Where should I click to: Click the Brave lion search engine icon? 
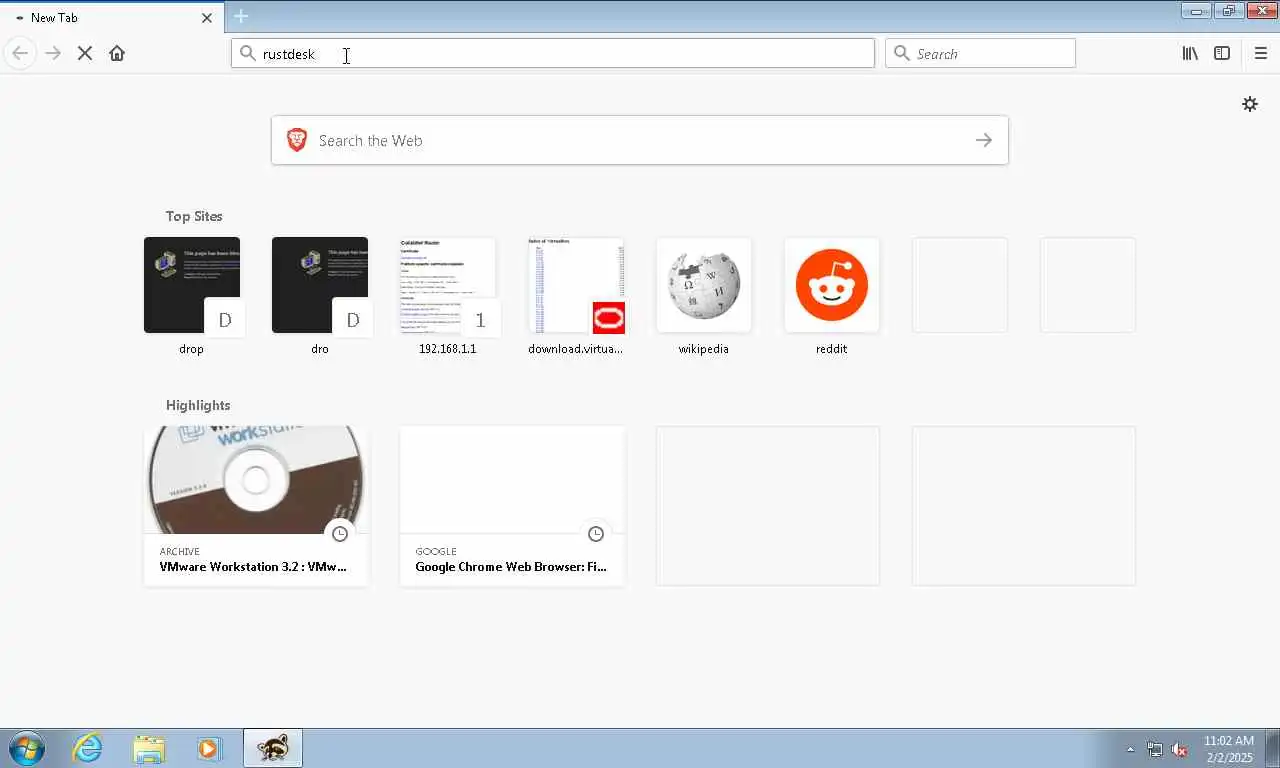coord(297,140)
